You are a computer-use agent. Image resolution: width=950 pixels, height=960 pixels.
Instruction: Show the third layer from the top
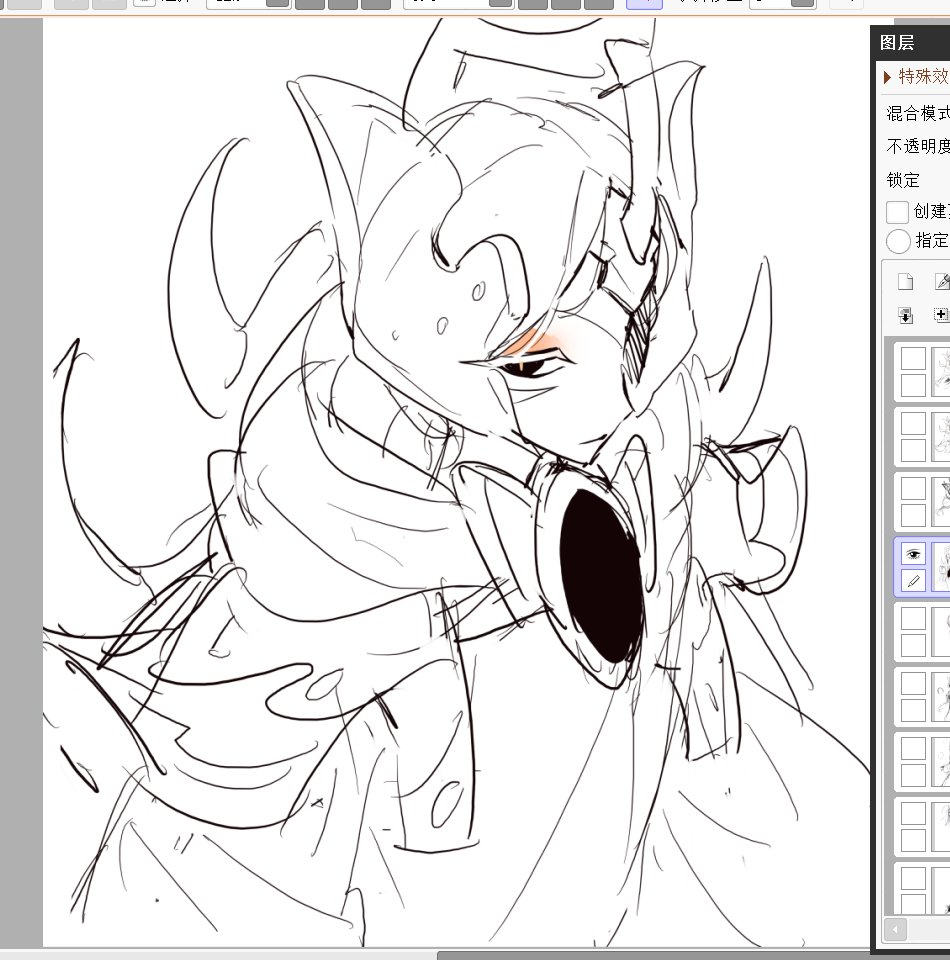[x=913, y=489]
